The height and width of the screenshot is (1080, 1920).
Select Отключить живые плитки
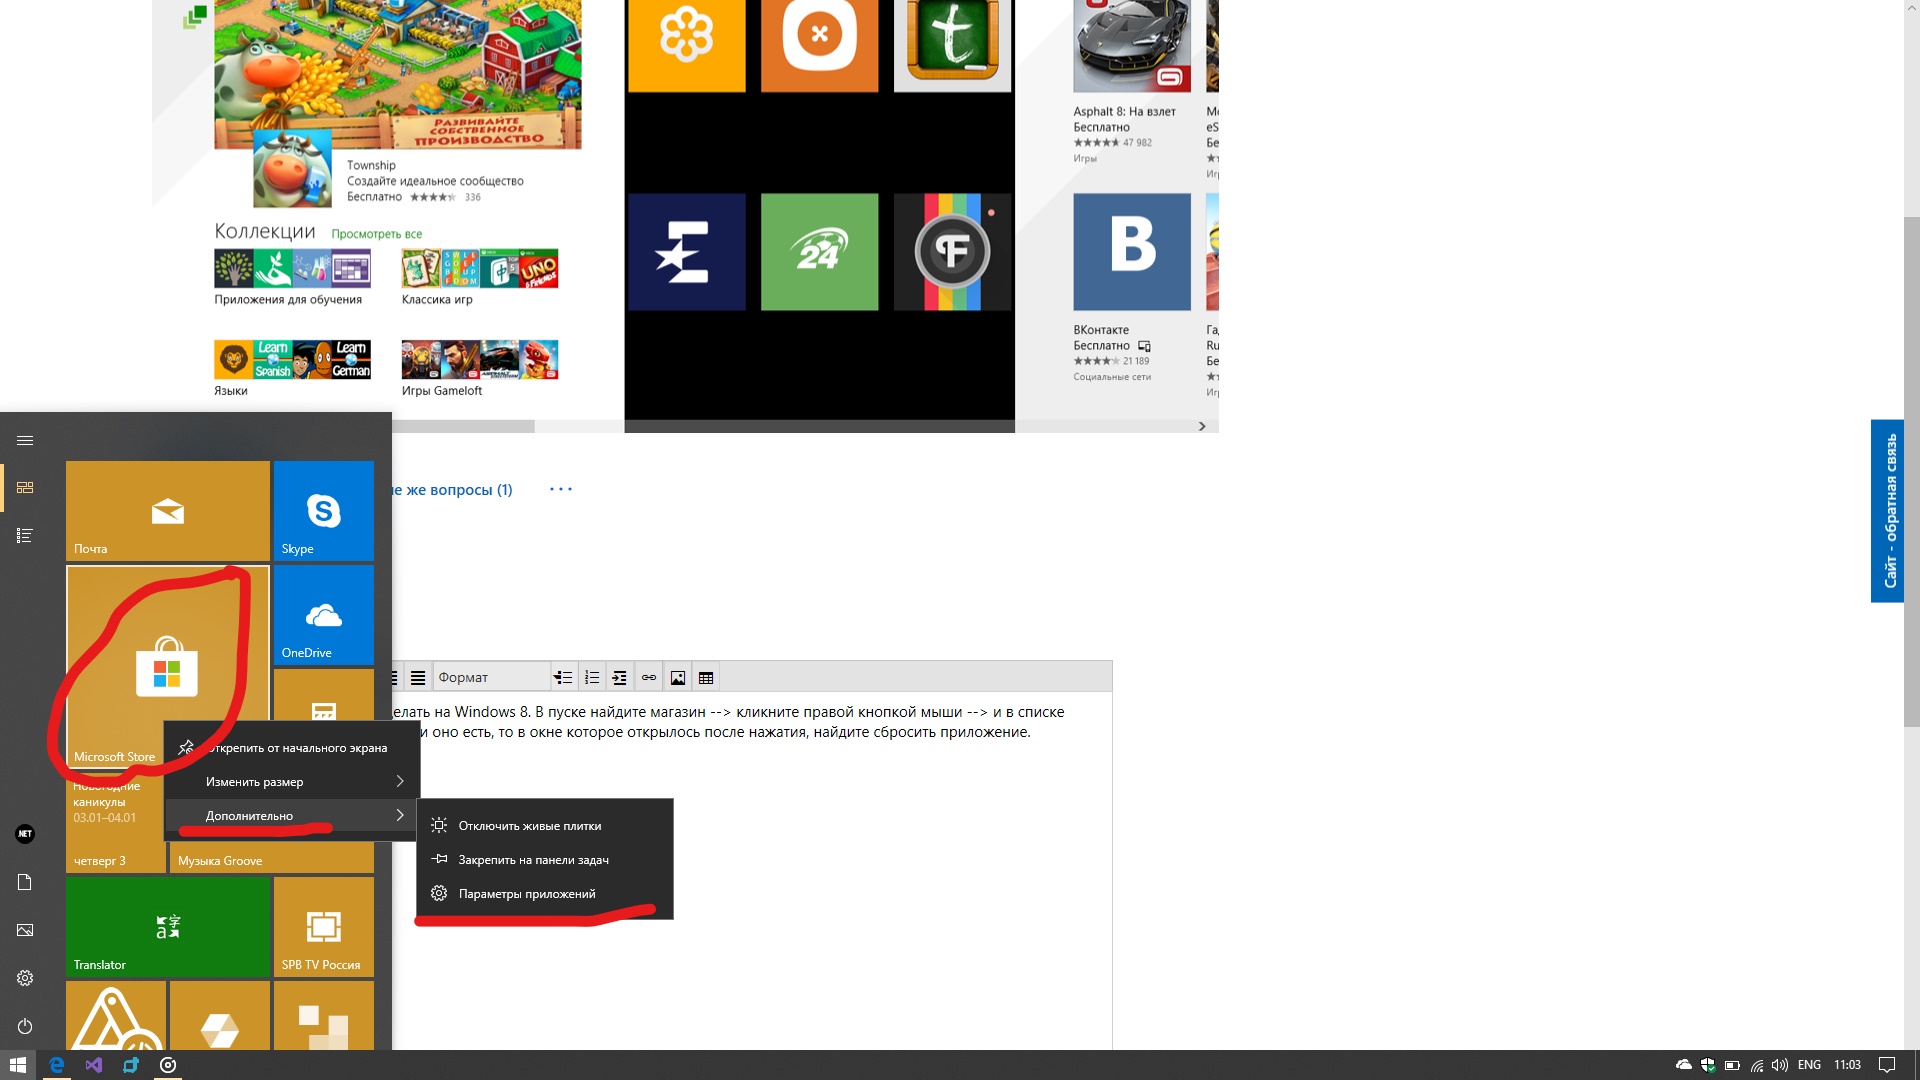(545, 826)
